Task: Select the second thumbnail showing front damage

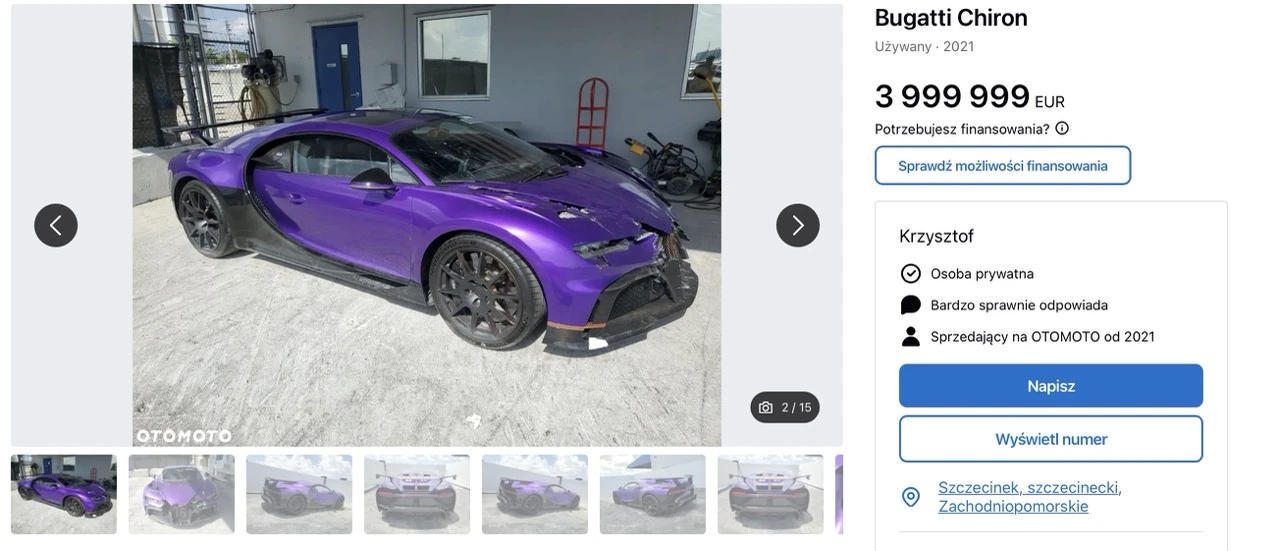Action: [182, 494]
